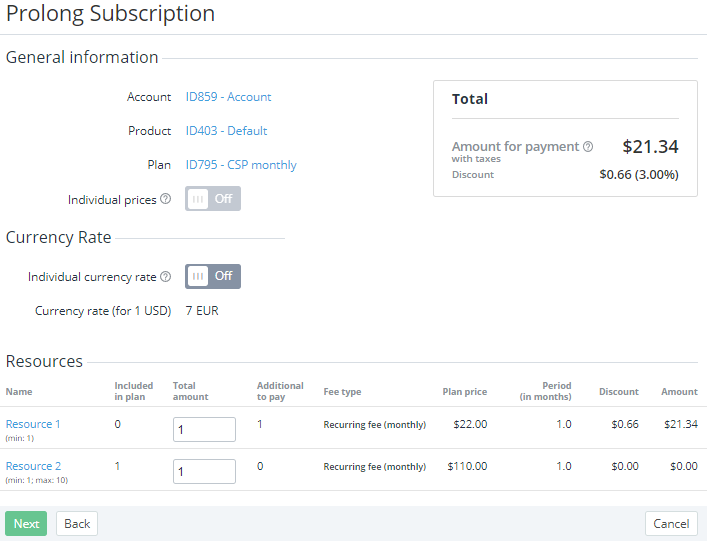Screen dimensions: 707x541
Task: Click the Plan price column header
Action: [x=464, y=392]
